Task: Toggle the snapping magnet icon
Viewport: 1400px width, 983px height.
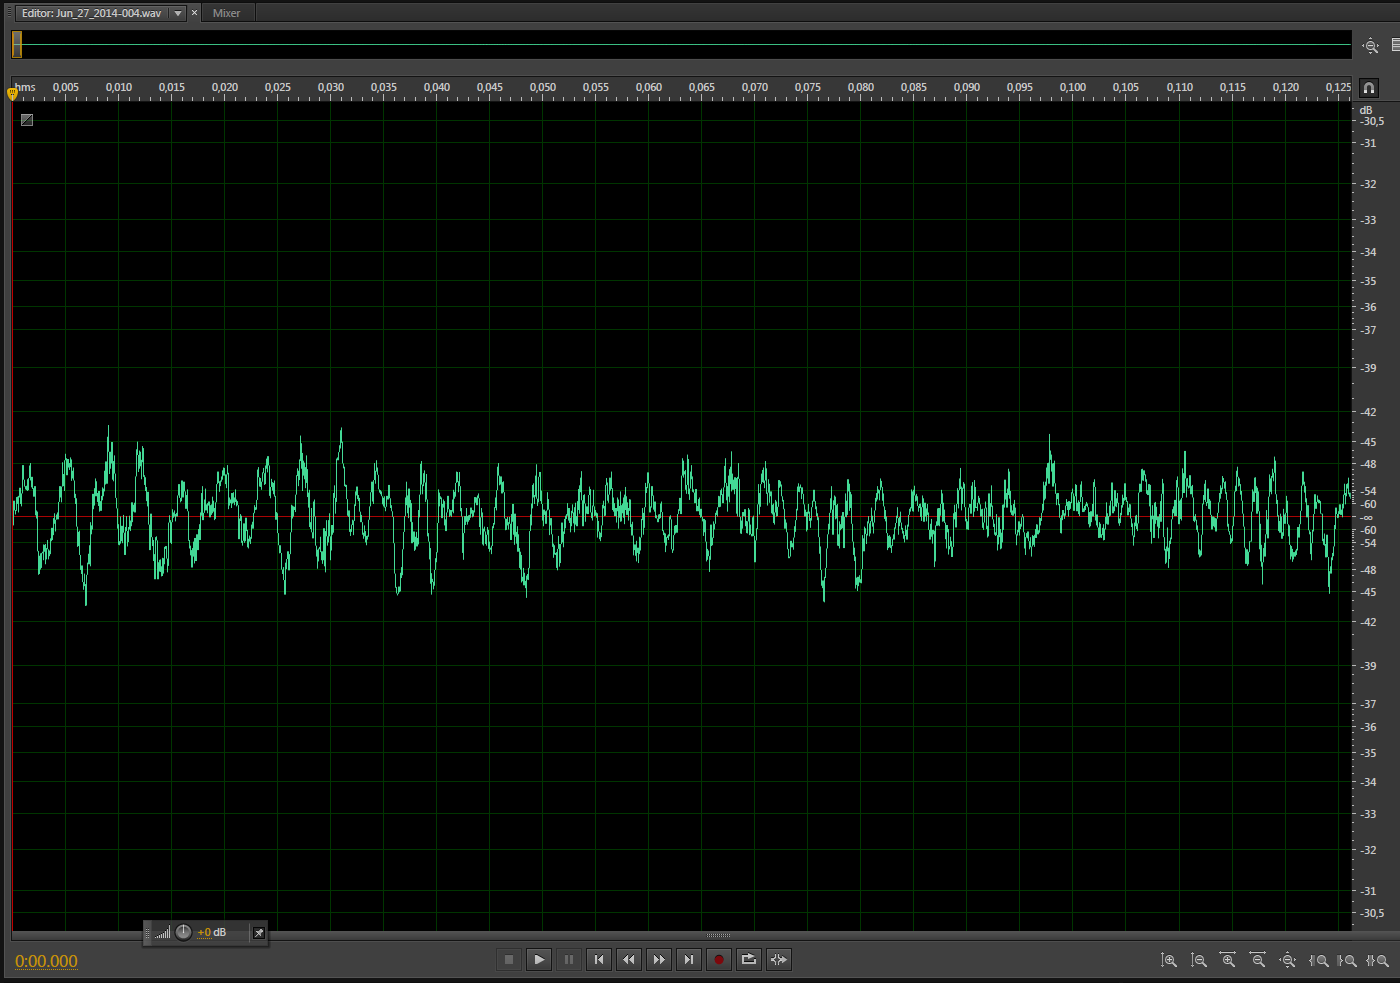Action: 1369,88
